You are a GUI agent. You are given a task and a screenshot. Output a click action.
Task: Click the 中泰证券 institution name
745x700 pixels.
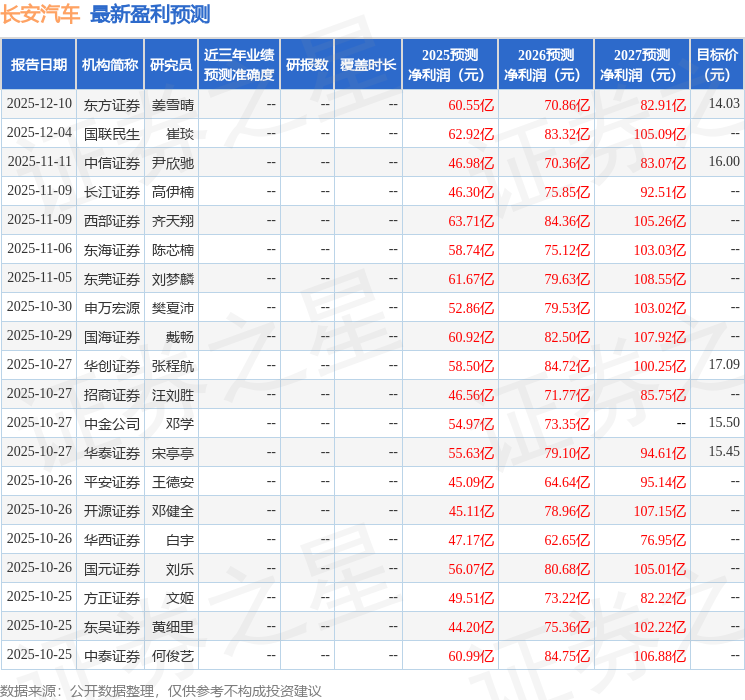(111, 656)
